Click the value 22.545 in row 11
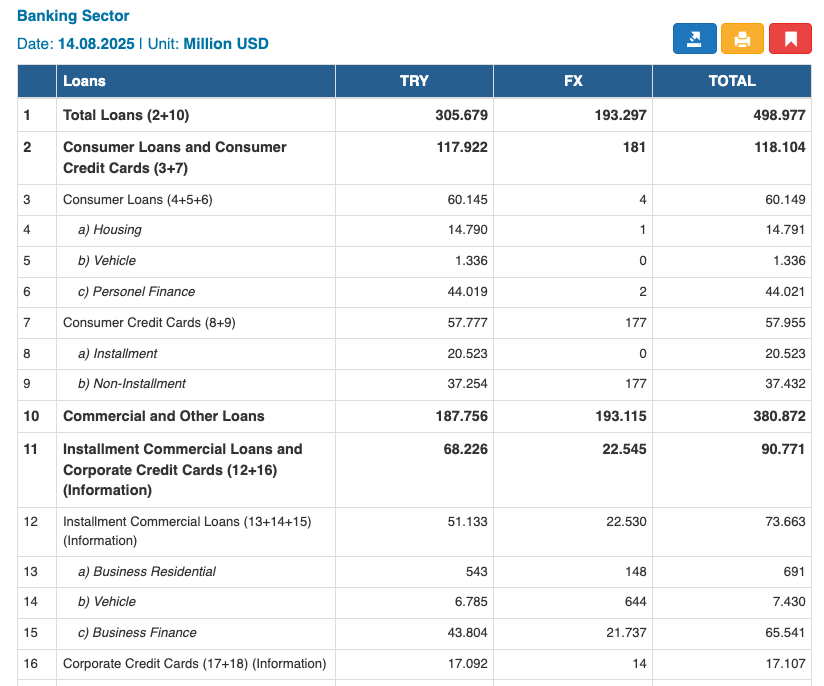824x686 pixels. [x=624, y=449]
